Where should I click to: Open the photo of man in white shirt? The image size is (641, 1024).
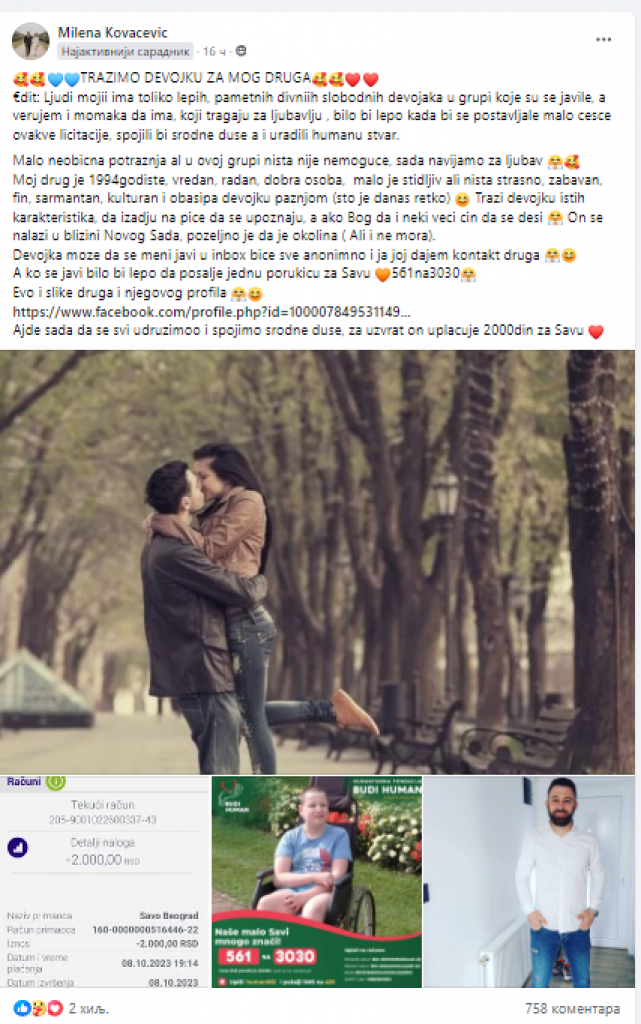[x=529, y=882]
